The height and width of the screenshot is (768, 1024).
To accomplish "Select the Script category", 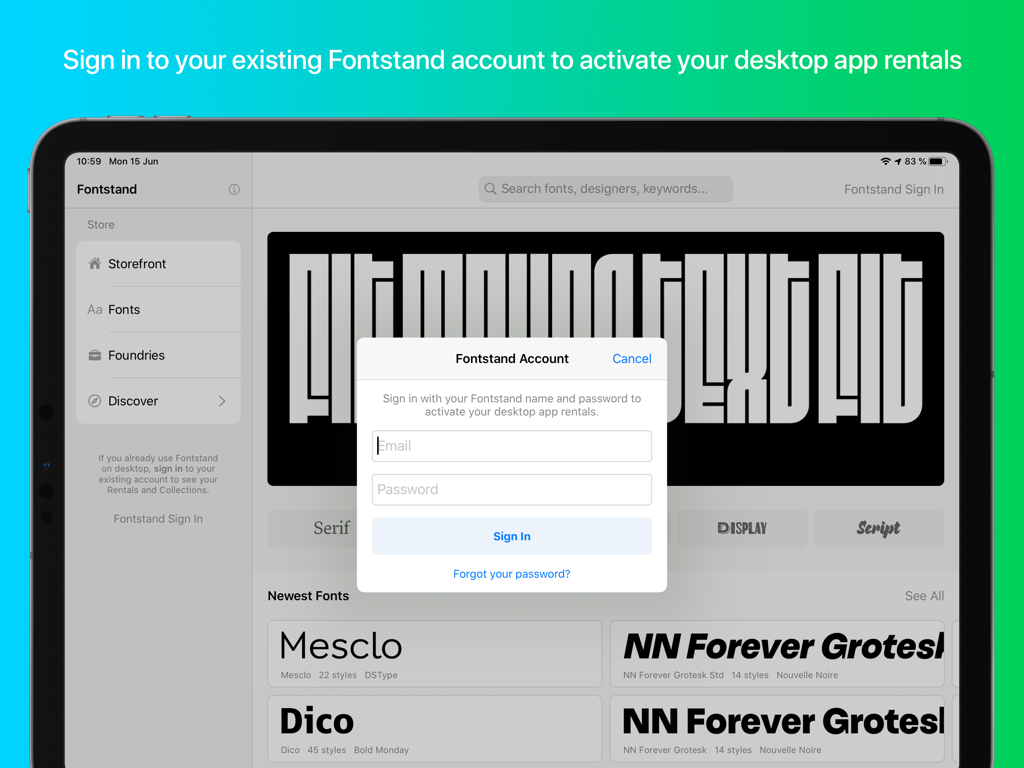I will 878,528.
